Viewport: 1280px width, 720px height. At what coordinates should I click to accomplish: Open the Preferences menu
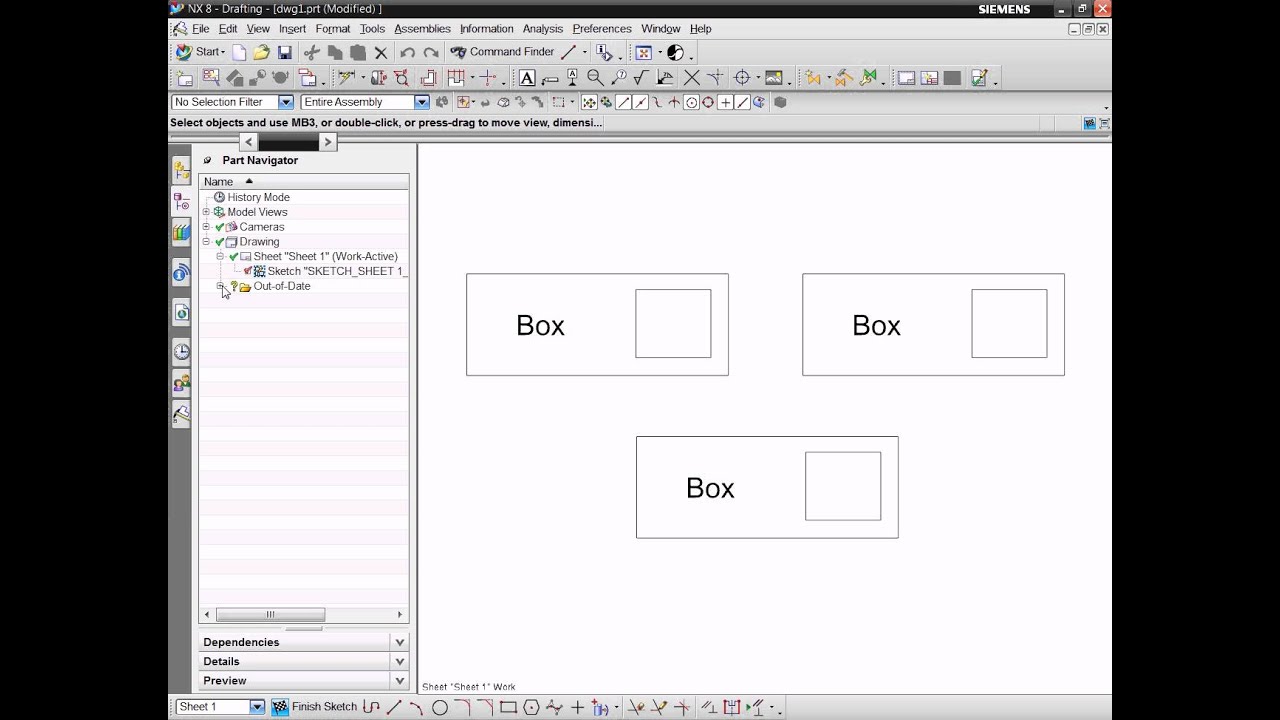[x=602, y=29]
